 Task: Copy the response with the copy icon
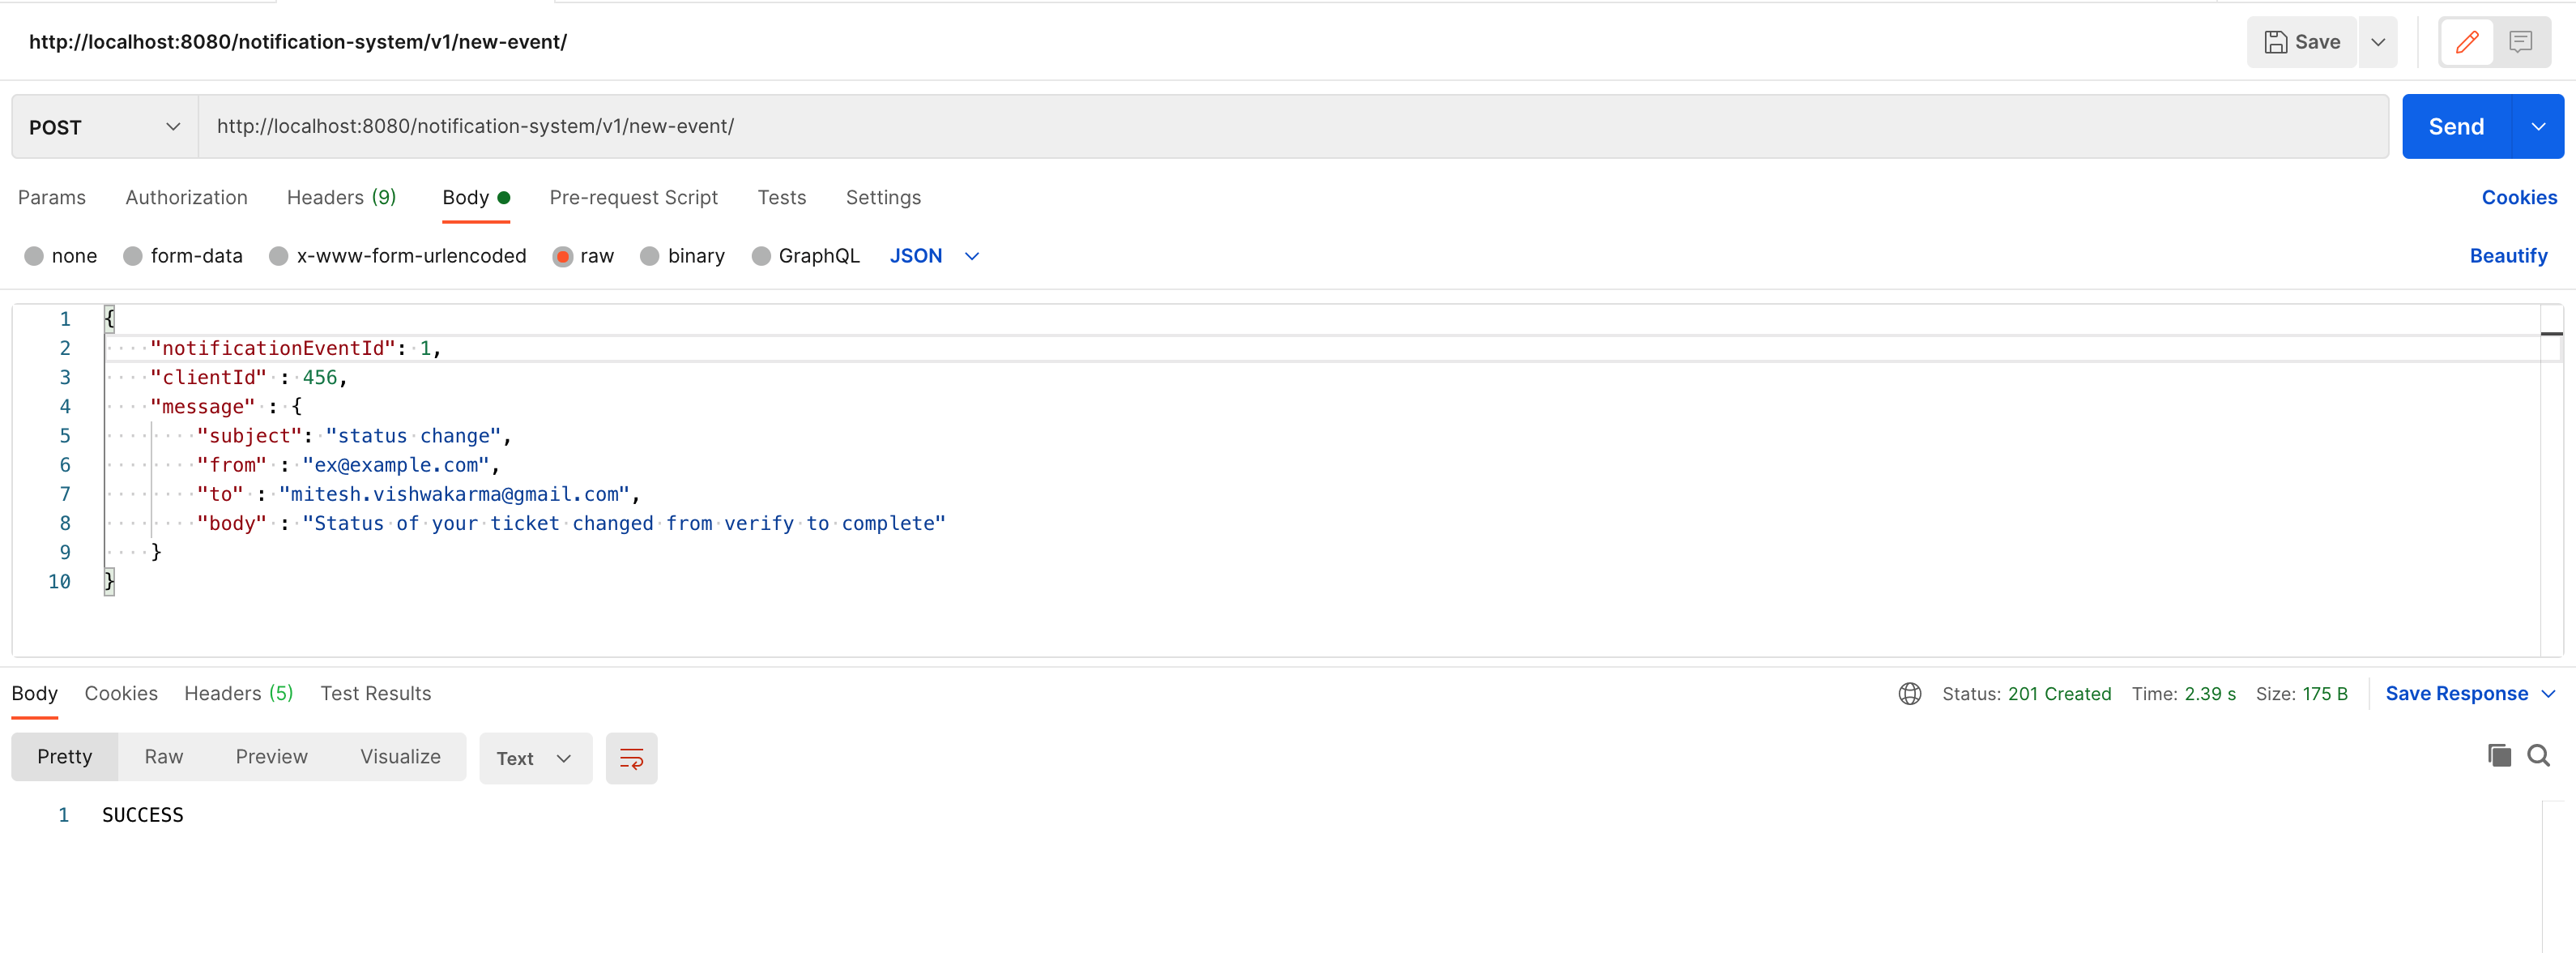coord(2499,755)
